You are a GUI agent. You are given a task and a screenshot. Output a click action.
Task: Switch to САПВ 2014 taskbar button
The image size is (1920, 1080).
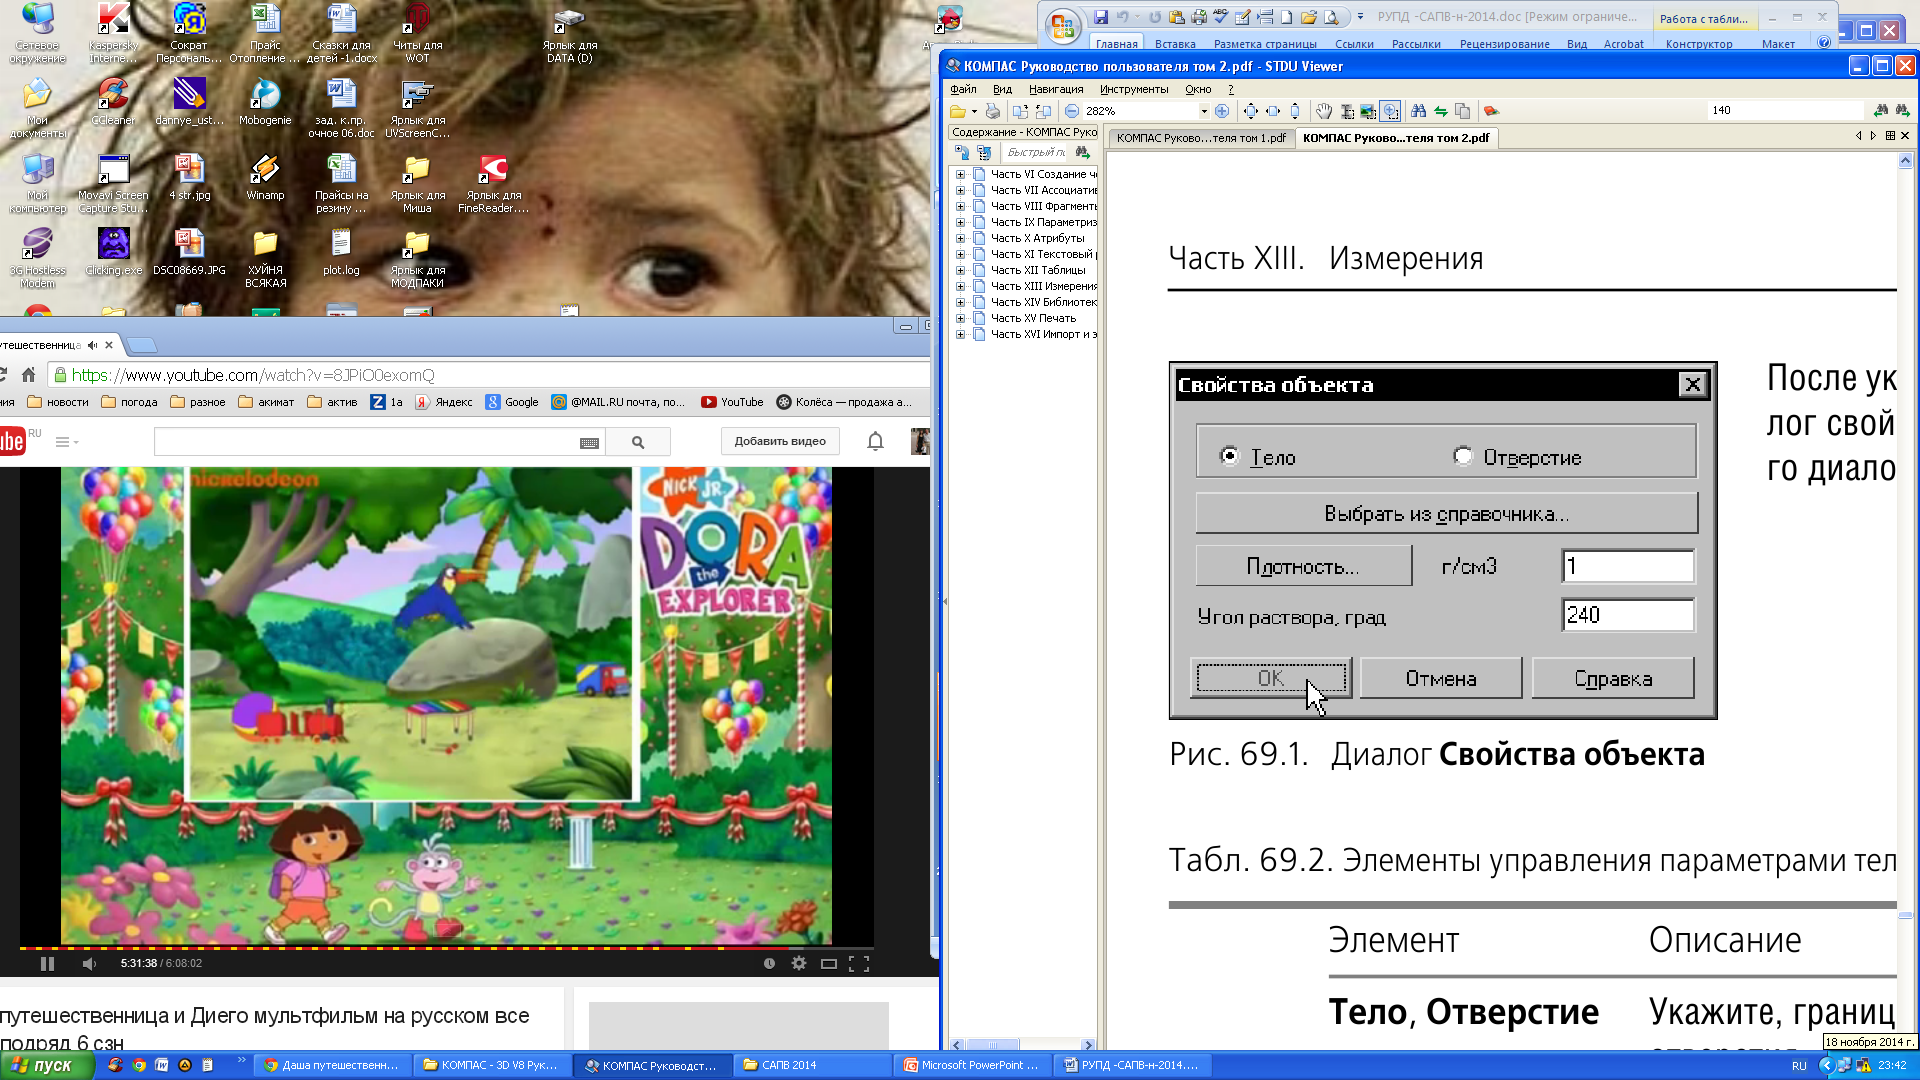[x=811, y=1065]
